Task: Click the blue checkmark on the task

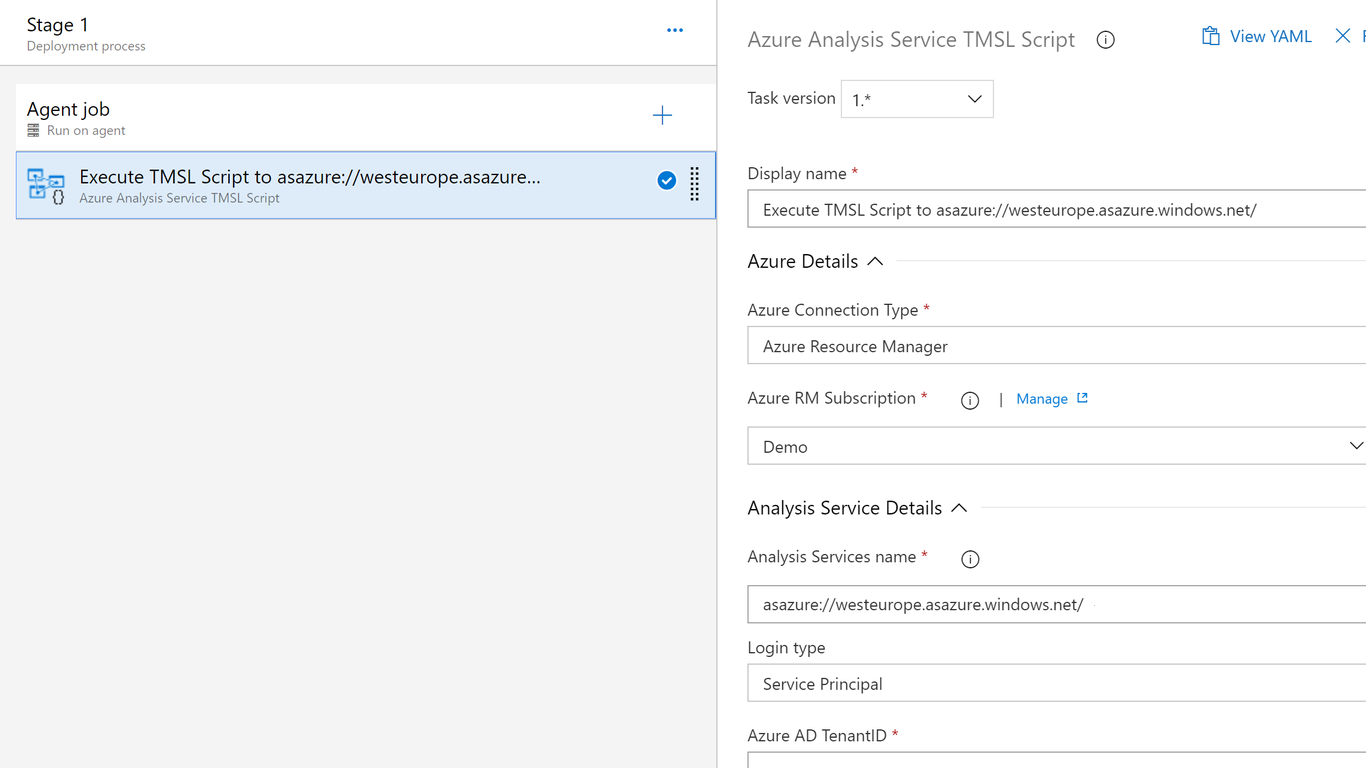Action: [x=667, y=181]
